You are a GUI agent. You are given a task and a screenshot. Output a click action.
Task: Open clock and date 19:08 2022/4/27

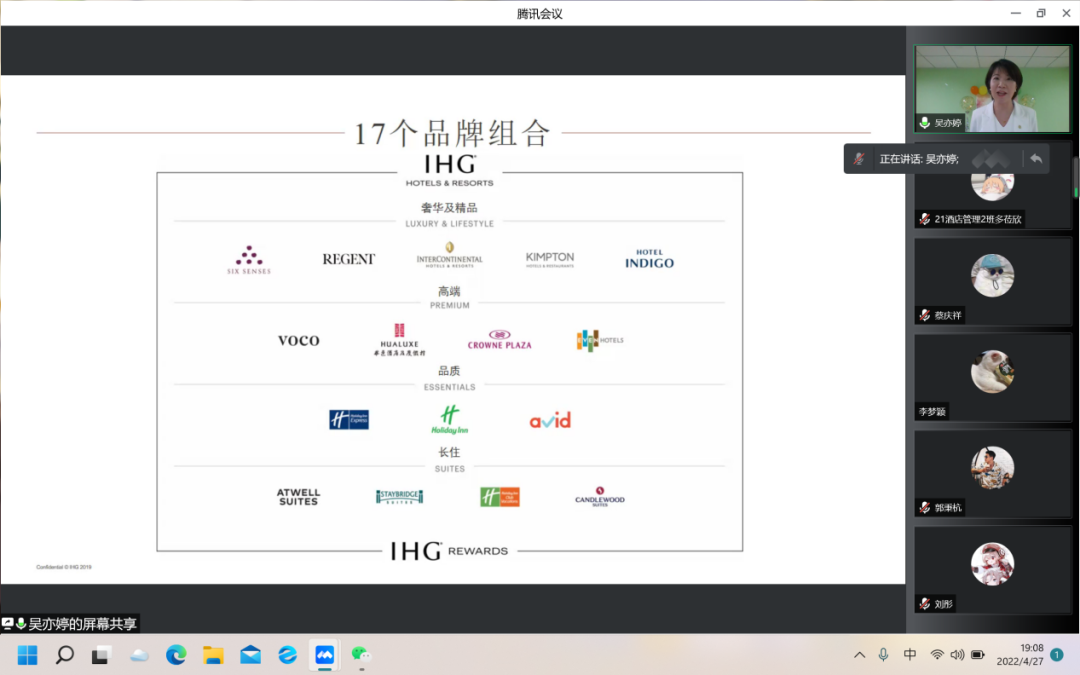tap(1019, 654)
